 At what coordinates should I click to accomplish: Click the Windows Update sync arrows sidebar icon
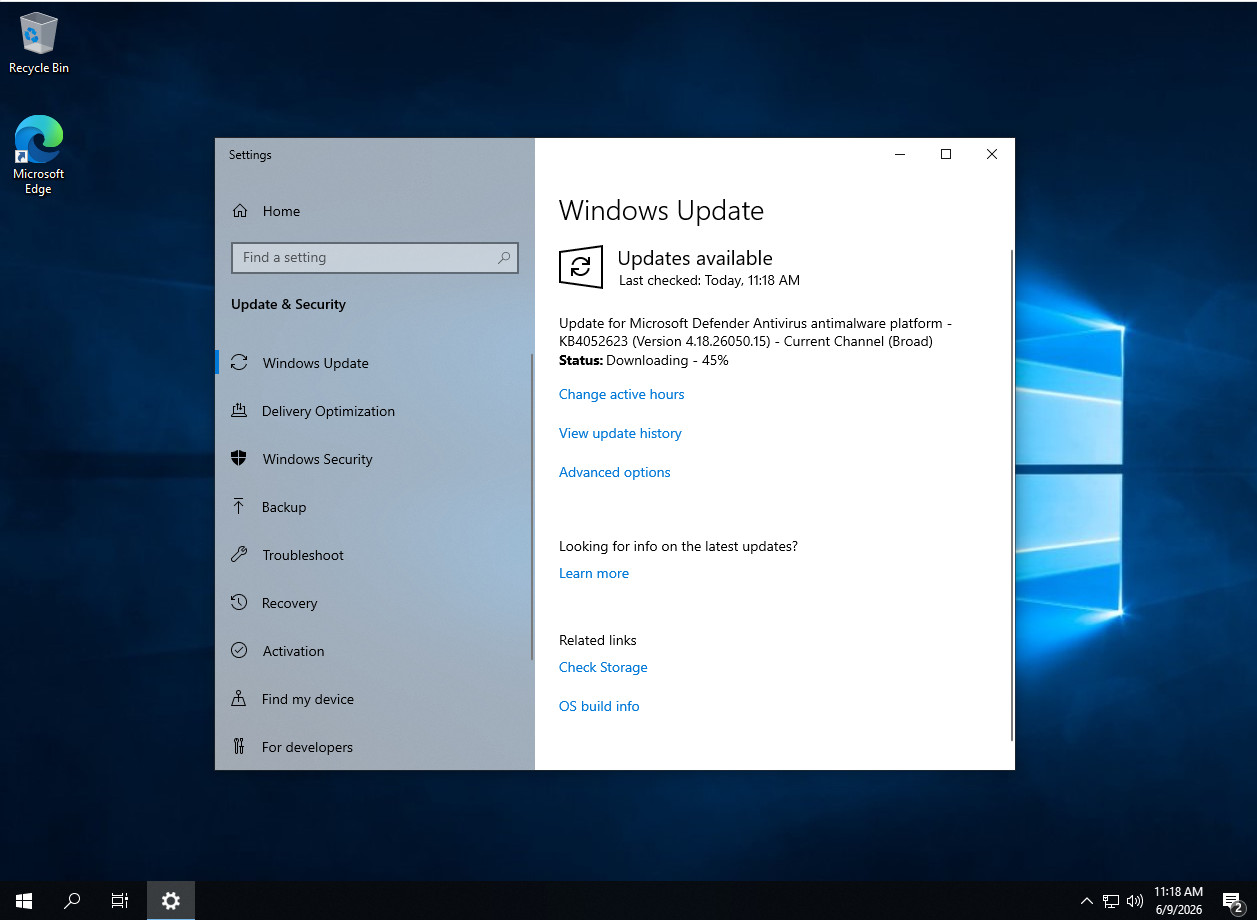pos(239,363)
